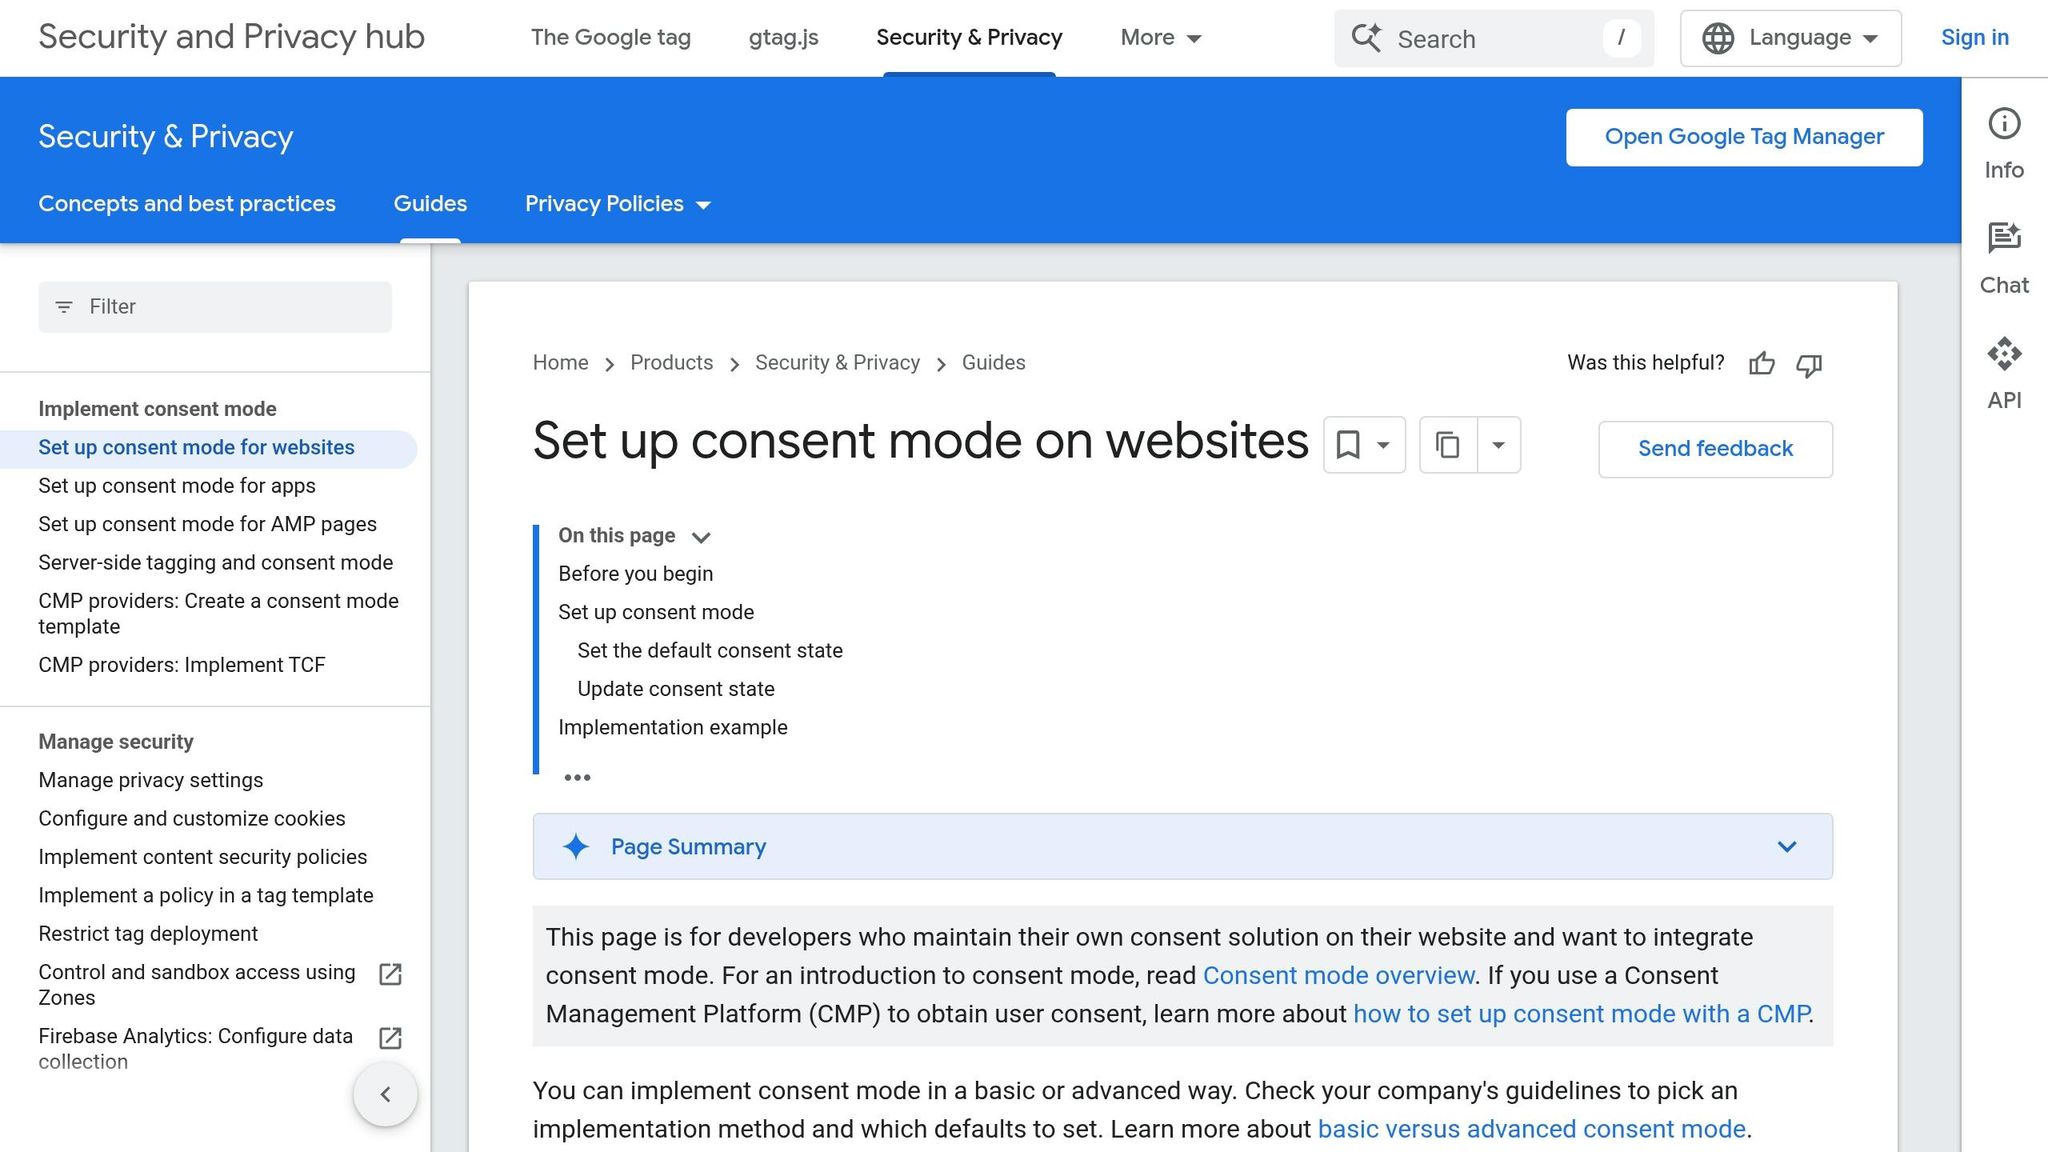Collapse the On this page outline
The image size is (2048, 1152).
point(701,537)
